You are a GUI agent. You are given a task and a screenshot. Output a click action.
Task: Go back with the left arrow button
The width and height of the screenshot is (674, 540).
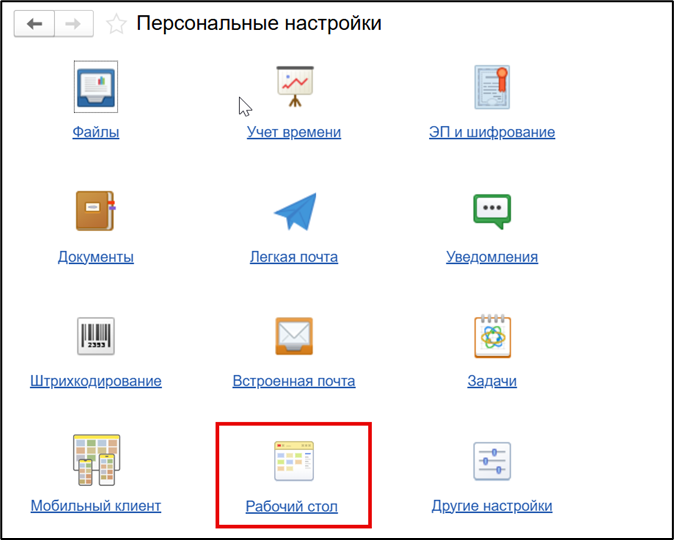(34, 24)
